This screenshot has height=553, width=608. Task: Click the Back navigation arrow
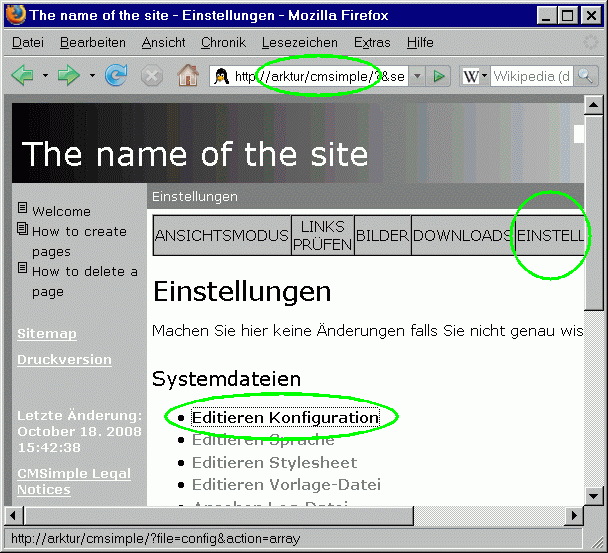point(22,76)
